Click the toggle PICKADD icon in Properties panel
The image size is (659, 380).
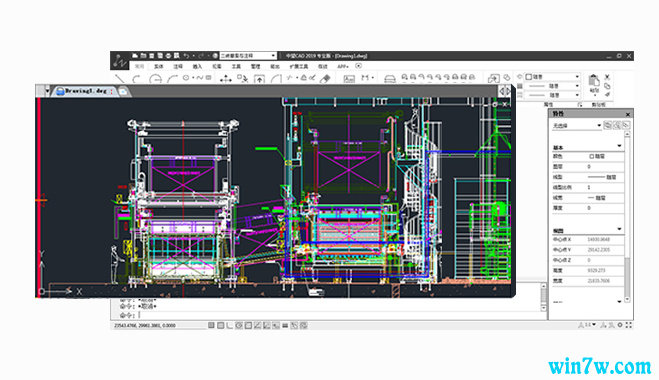click(x=607, y=125)
